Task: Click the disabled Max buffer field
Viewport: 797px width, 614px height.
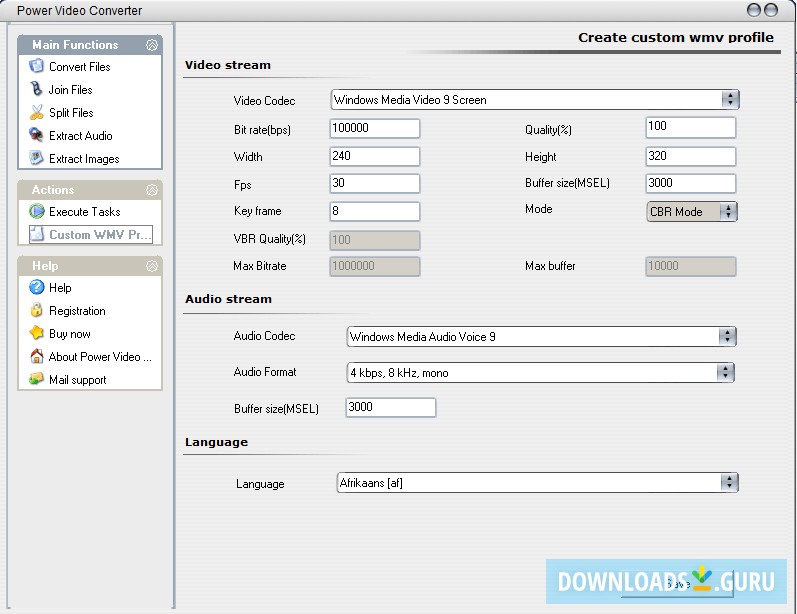Action: (690, 266)
